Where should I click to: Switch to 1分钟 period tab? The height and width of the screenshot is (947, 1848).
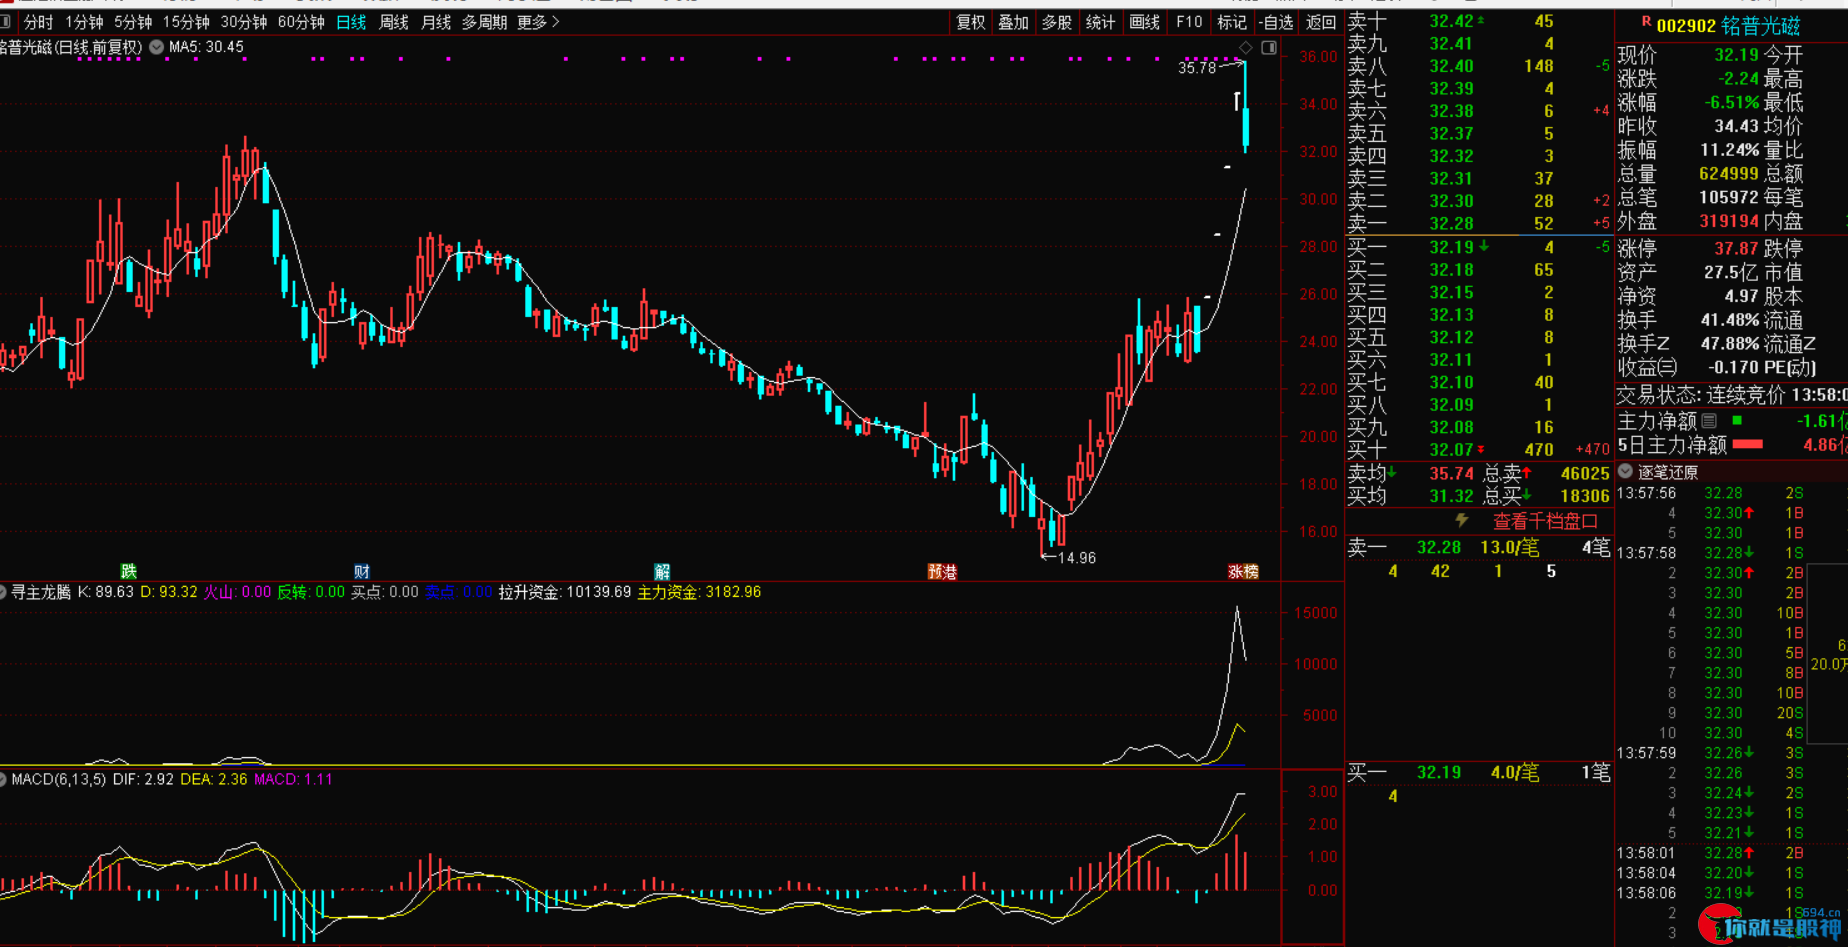(84, 22)
